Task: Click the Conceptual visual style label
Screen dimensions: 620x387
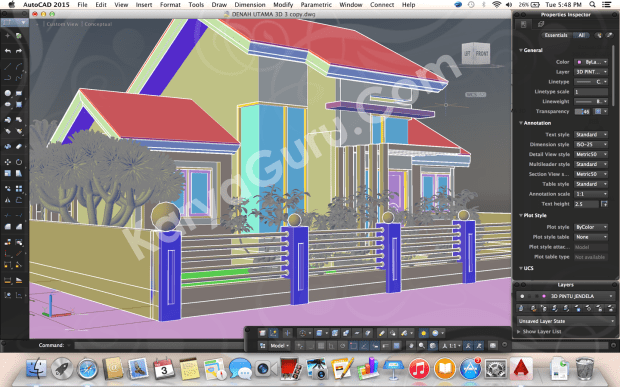Action: pyautogui.click(x=98, y=24)
